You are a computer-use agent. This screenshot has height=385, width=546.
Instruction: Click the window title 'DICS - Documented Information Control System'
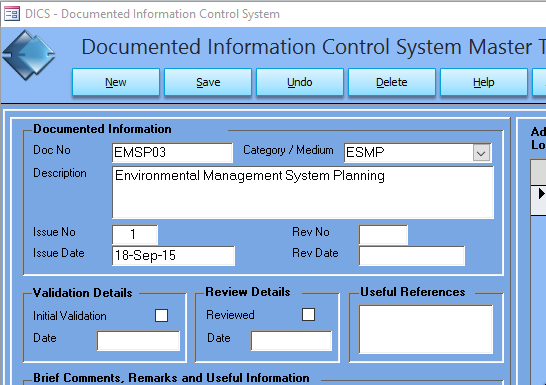(x=153, y=14)
